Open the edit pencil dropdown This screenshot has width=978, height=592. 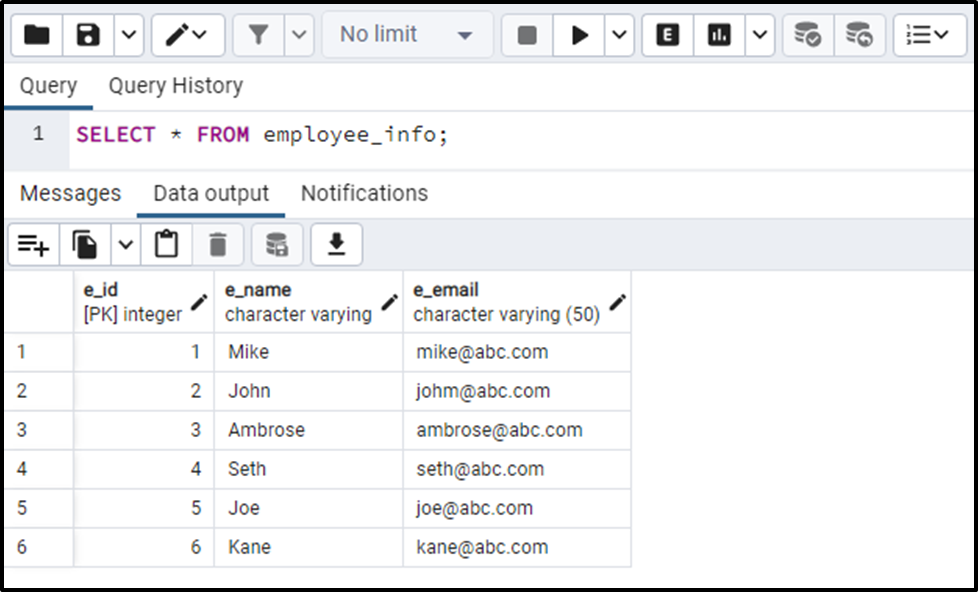point(188,35)
